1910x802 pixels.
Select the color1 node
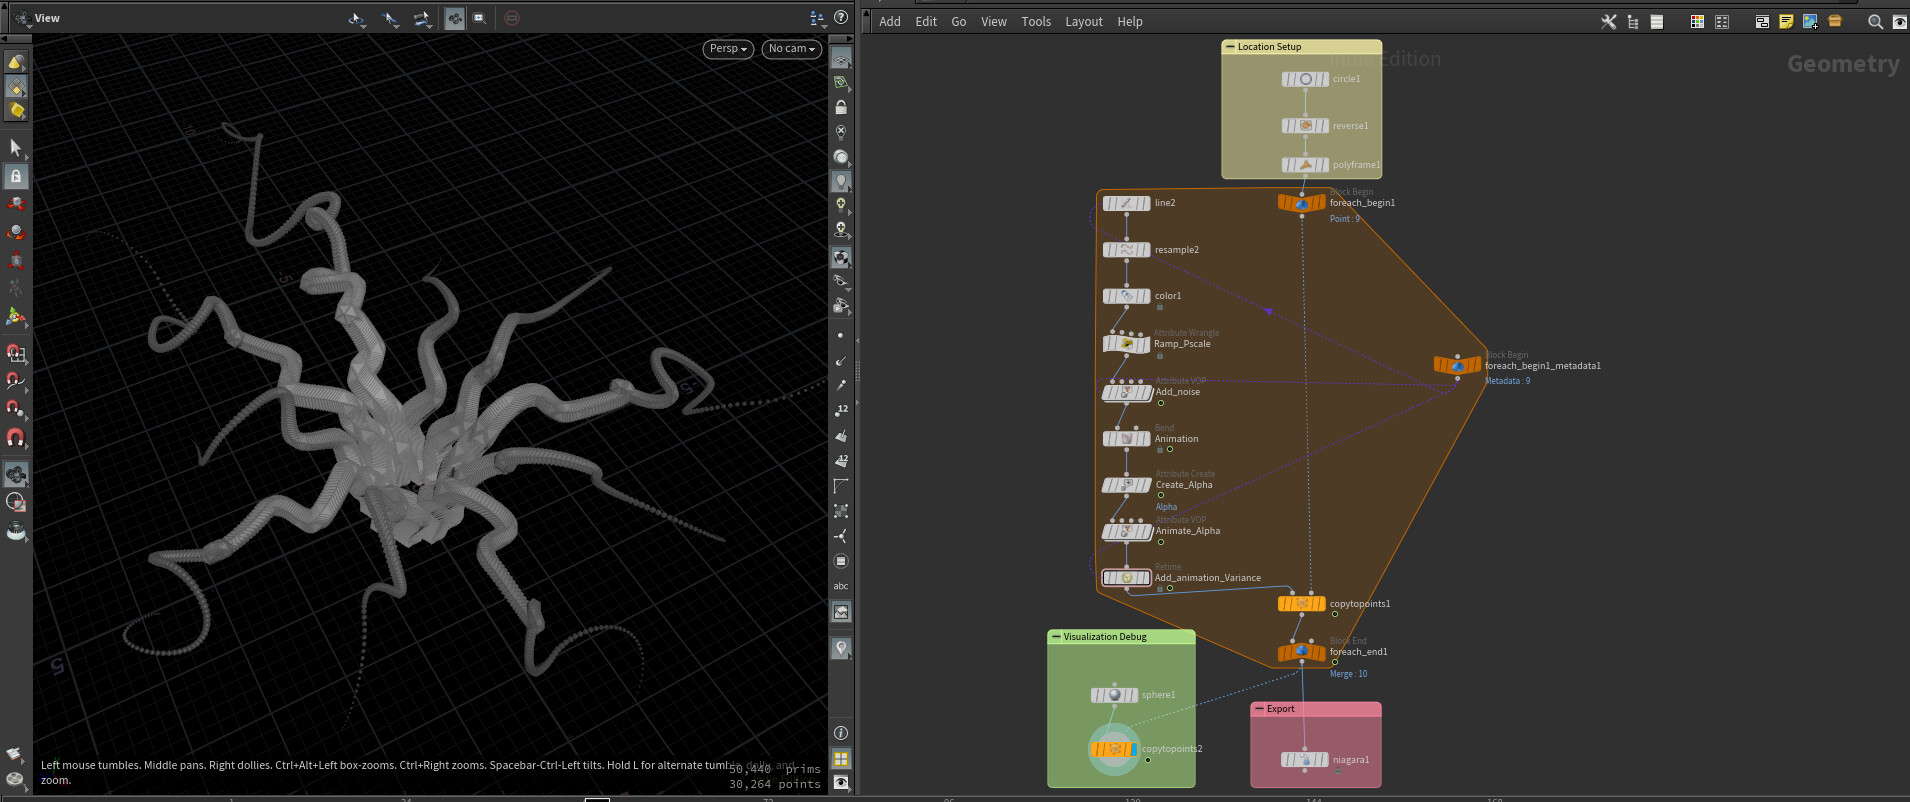1126,296
